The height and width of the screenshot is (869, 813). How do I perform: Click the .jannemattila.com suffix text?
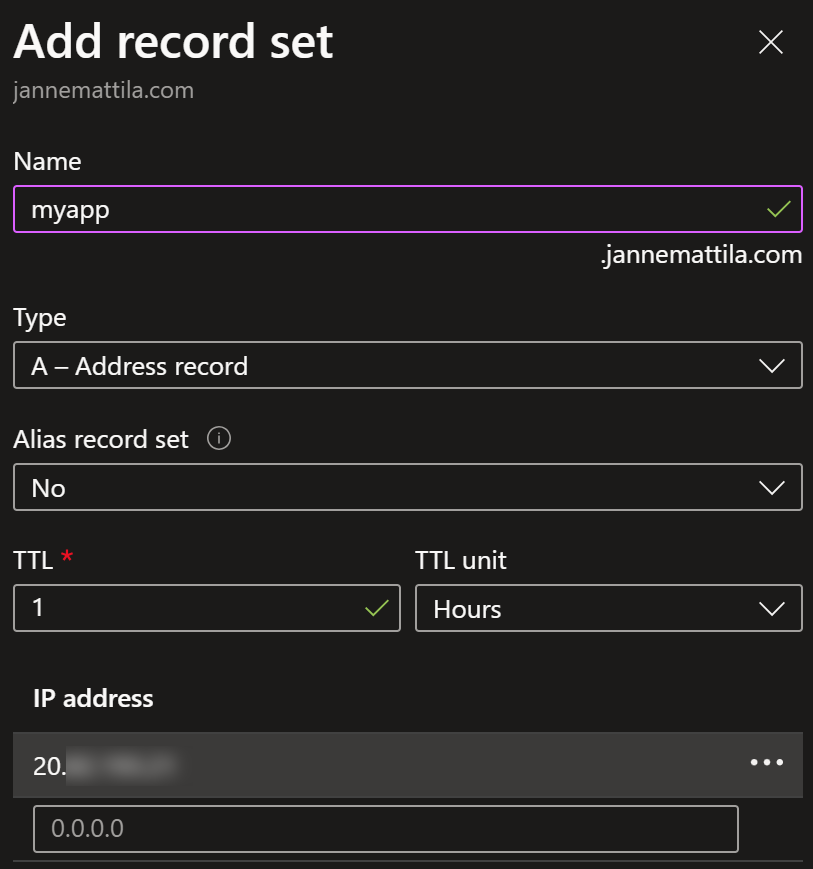tap(702, 255)
